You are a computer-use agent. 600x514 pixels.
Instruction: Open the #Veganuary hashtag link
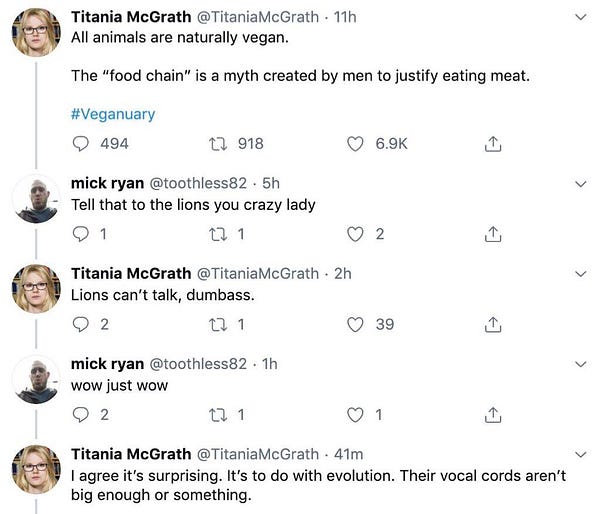click(113, 114)
